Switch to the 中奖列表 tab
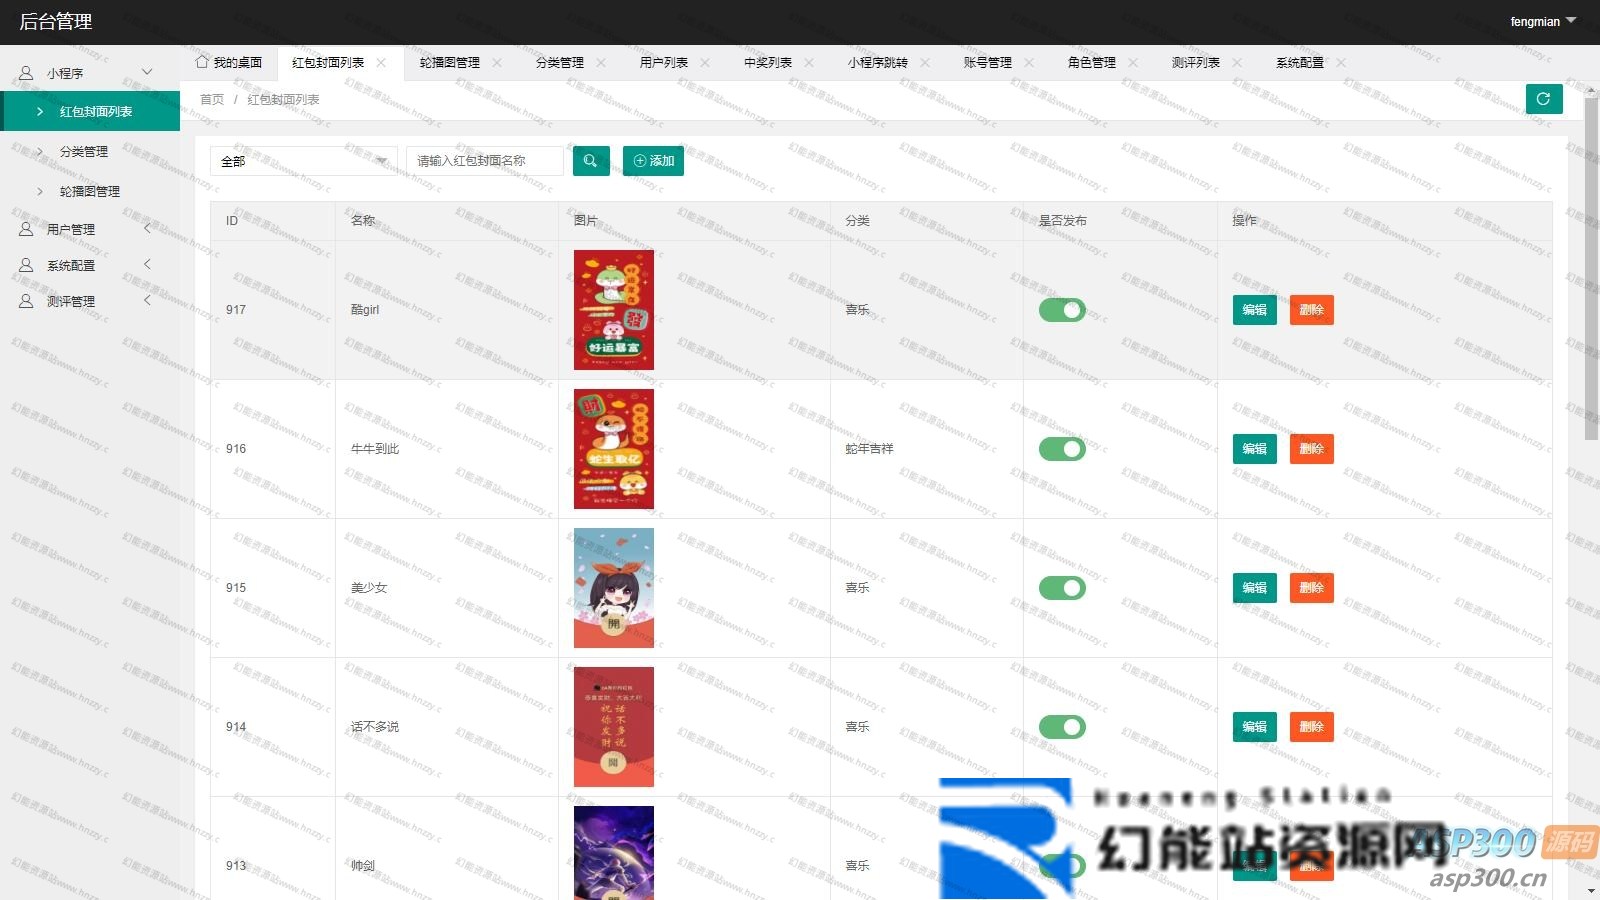Screen dimensions: 1600x900 click(x=767, y=63)
